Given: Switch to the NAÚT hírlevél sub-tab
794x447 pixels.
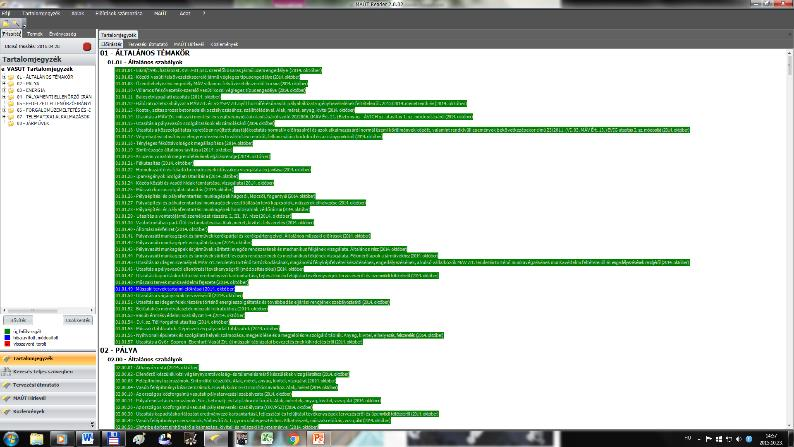Looking at the screenshot, I should (189, 45).
